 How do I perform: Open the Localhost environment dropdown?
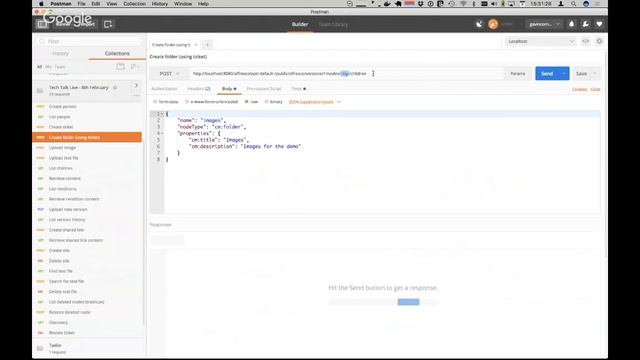click(x=540, y=41)
